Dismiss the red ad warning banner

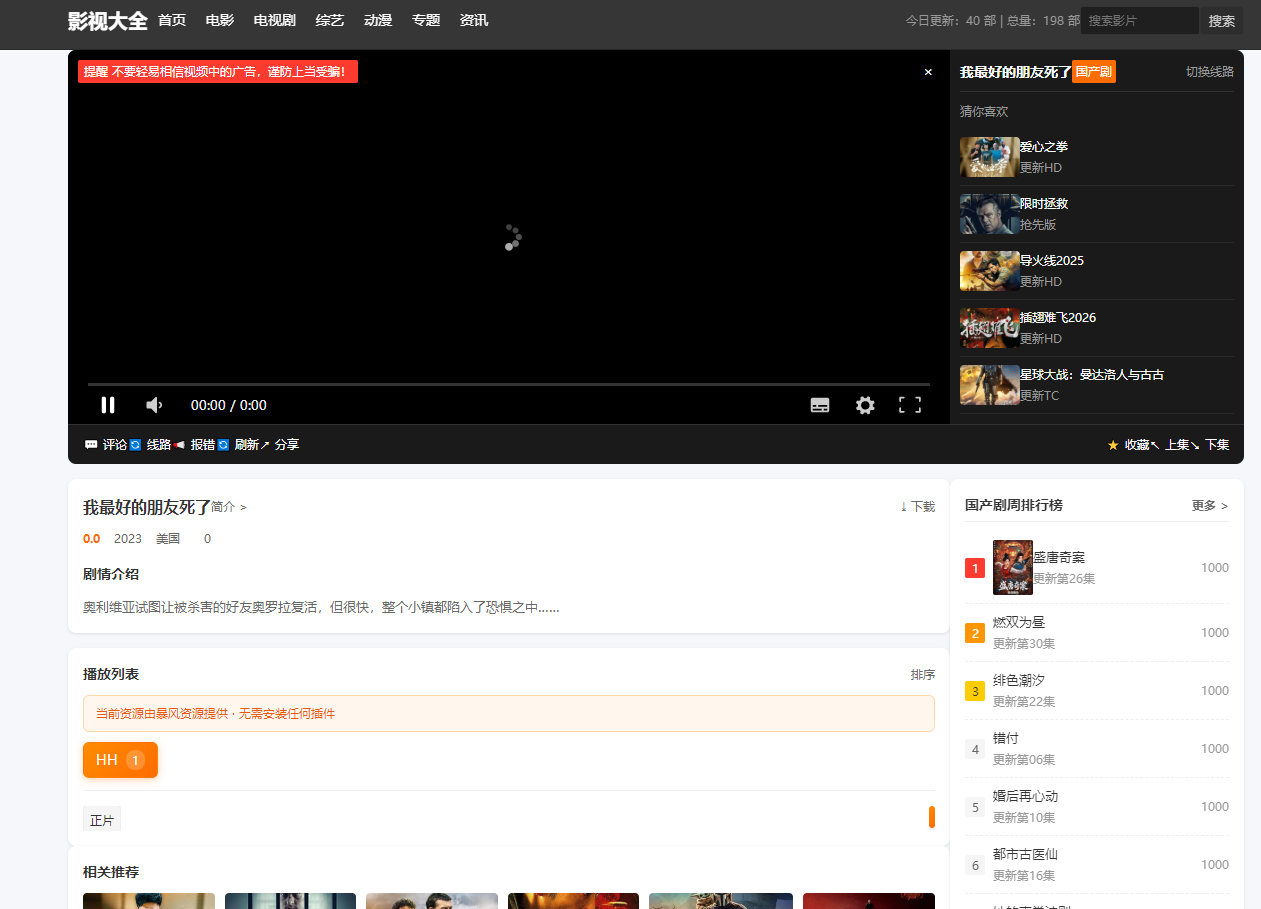(928, 72)
